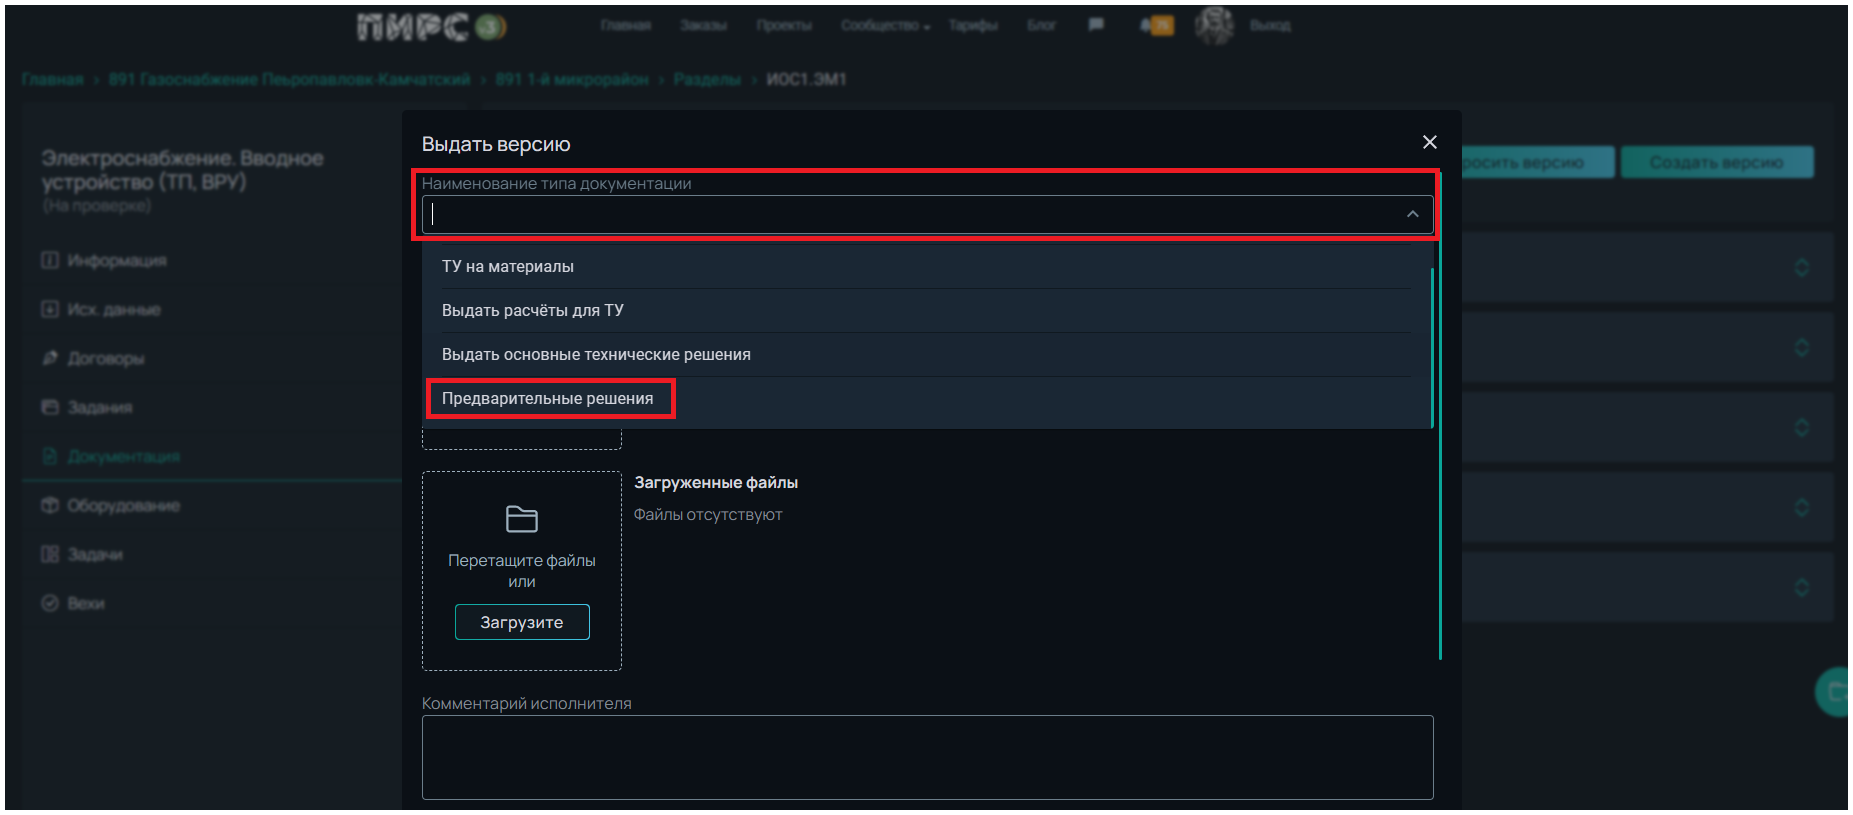Open 'Информация' in the sidebar
1853x815 pixels.
pos(116,261)
